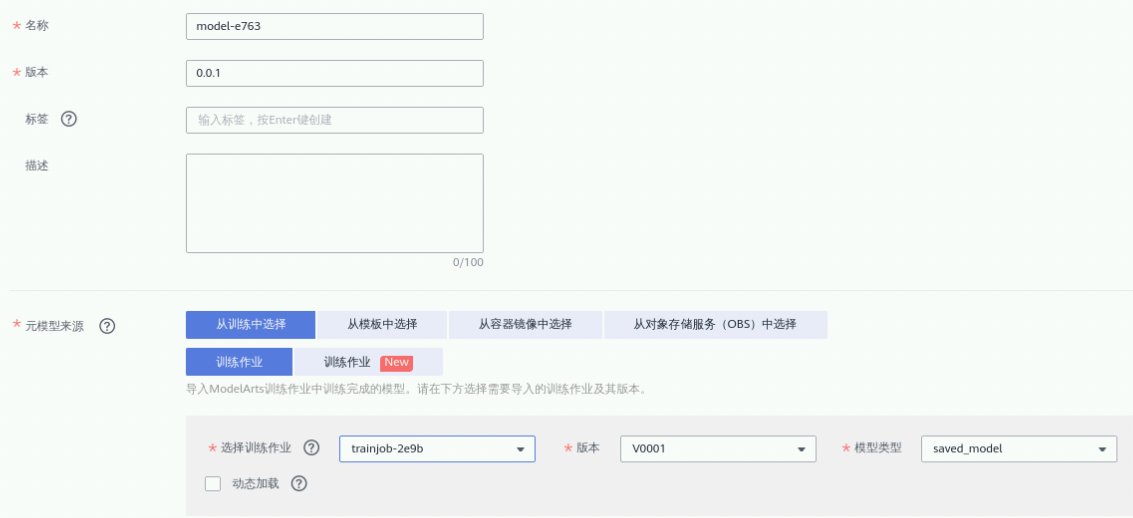Open the saved_model model type dropdown
1133x518 pixels.
pyautogui.click(x=1018, y=449)
